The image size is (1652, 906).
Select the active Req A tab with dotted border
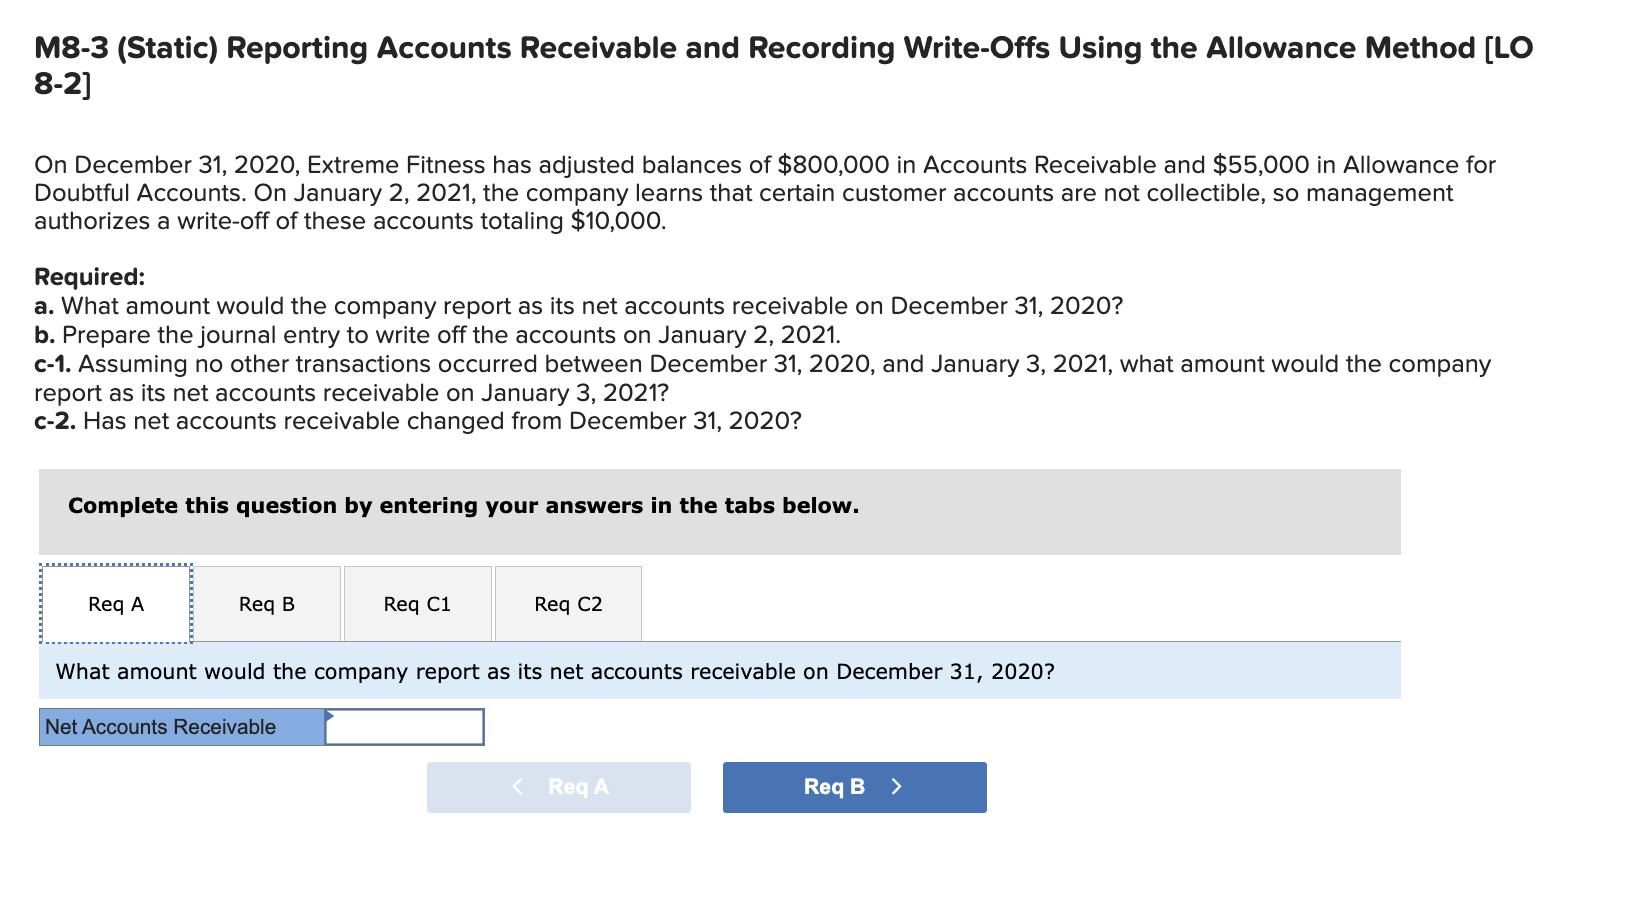click(115, 603)
